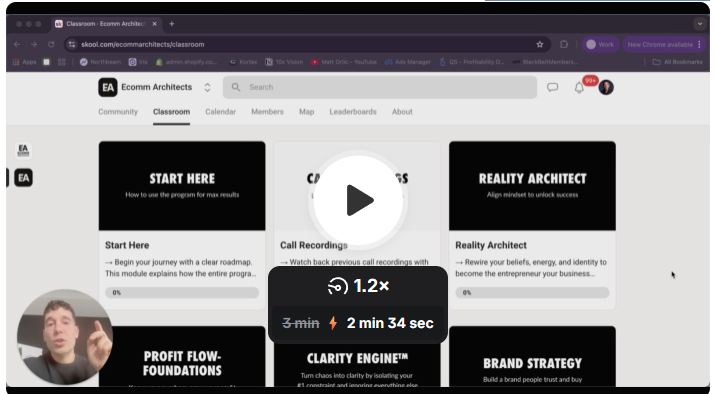Open the All Bookmarks folder
The image size is (718, 394).
677,62
